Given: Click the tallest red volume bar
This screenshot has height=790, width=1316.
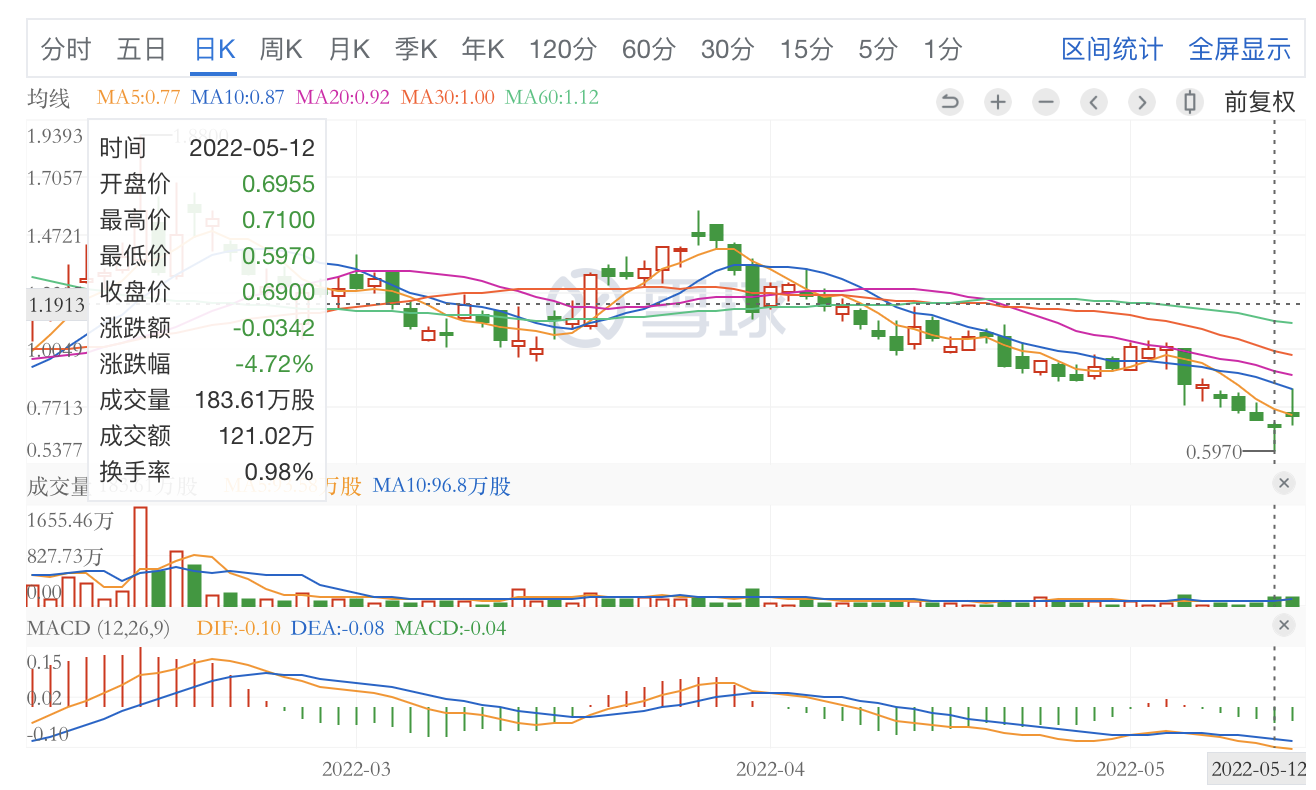Looking at the screenshot, I should click(x=140, y=556).
